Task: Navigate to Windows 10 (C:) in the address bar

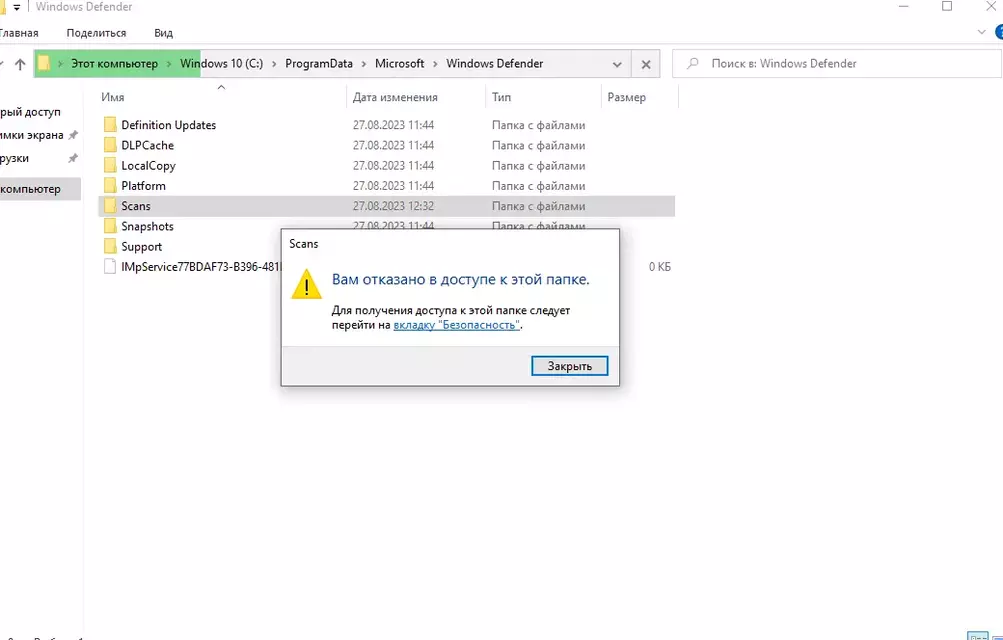Action: (221, 63)
